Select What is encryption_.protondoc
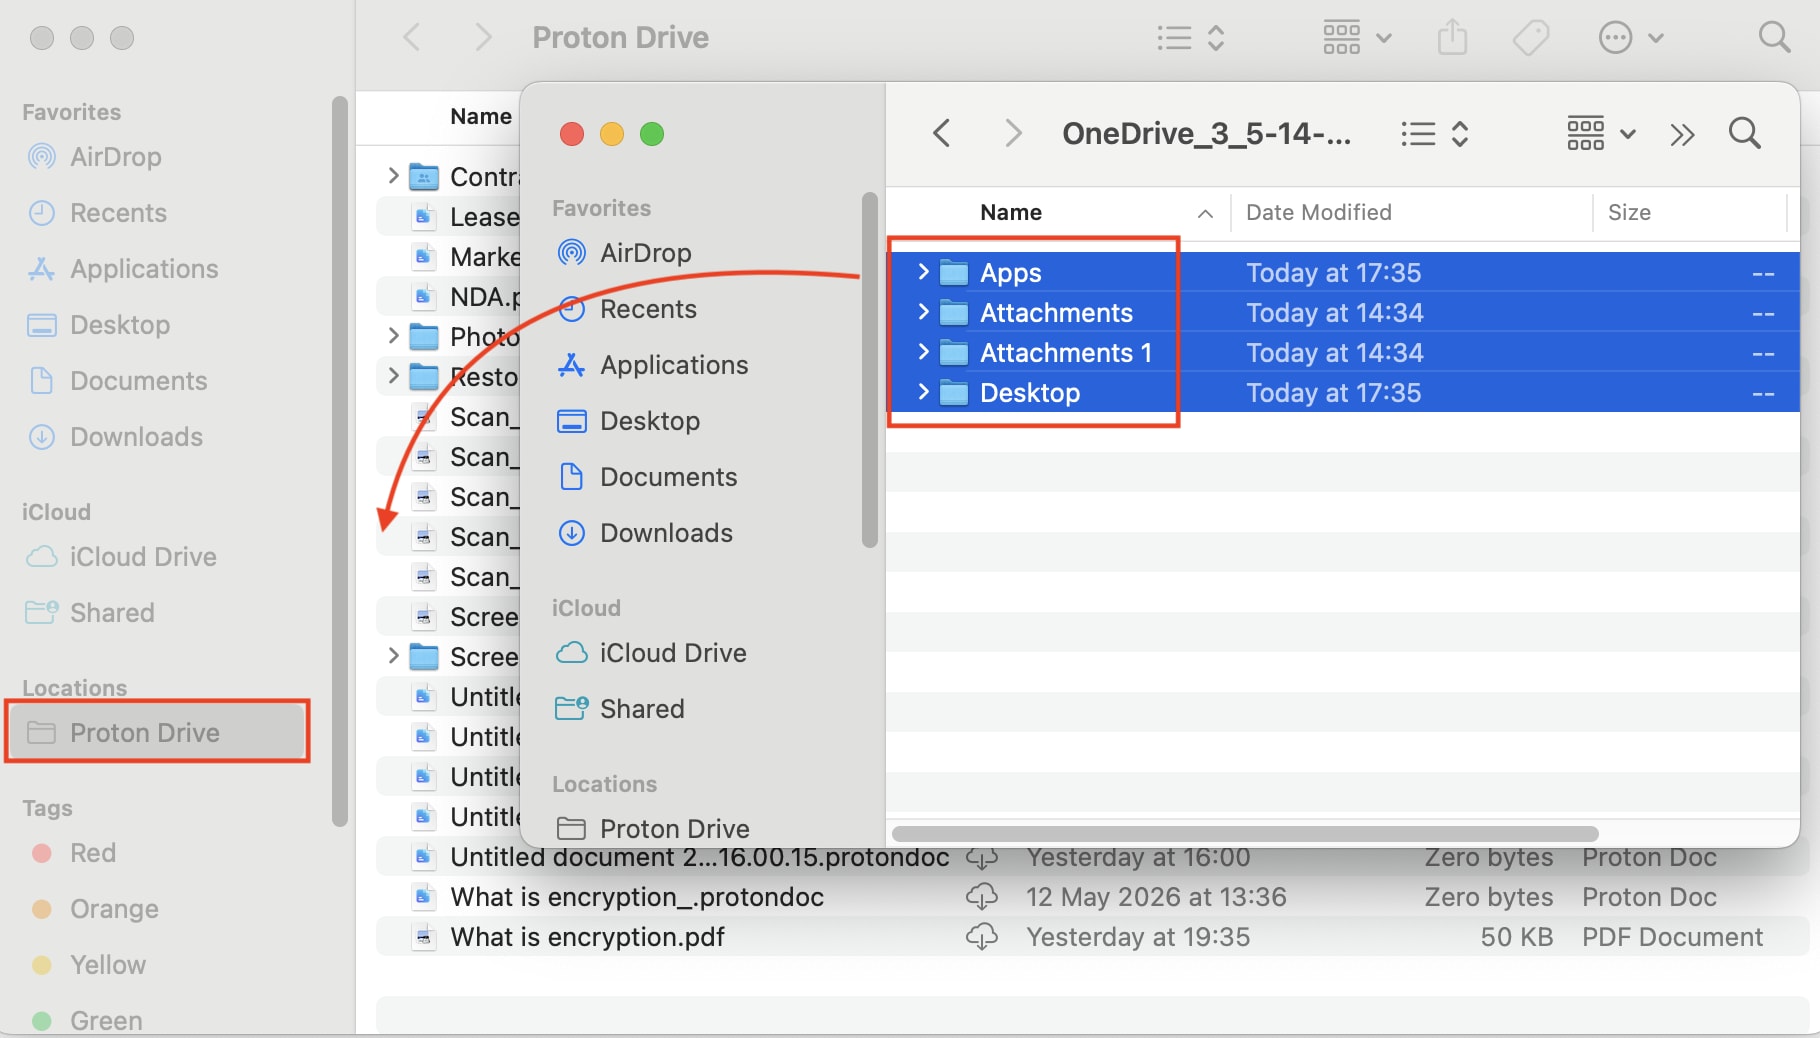The height and width of the screenshot is (1038, 1820). [1092, 897]
